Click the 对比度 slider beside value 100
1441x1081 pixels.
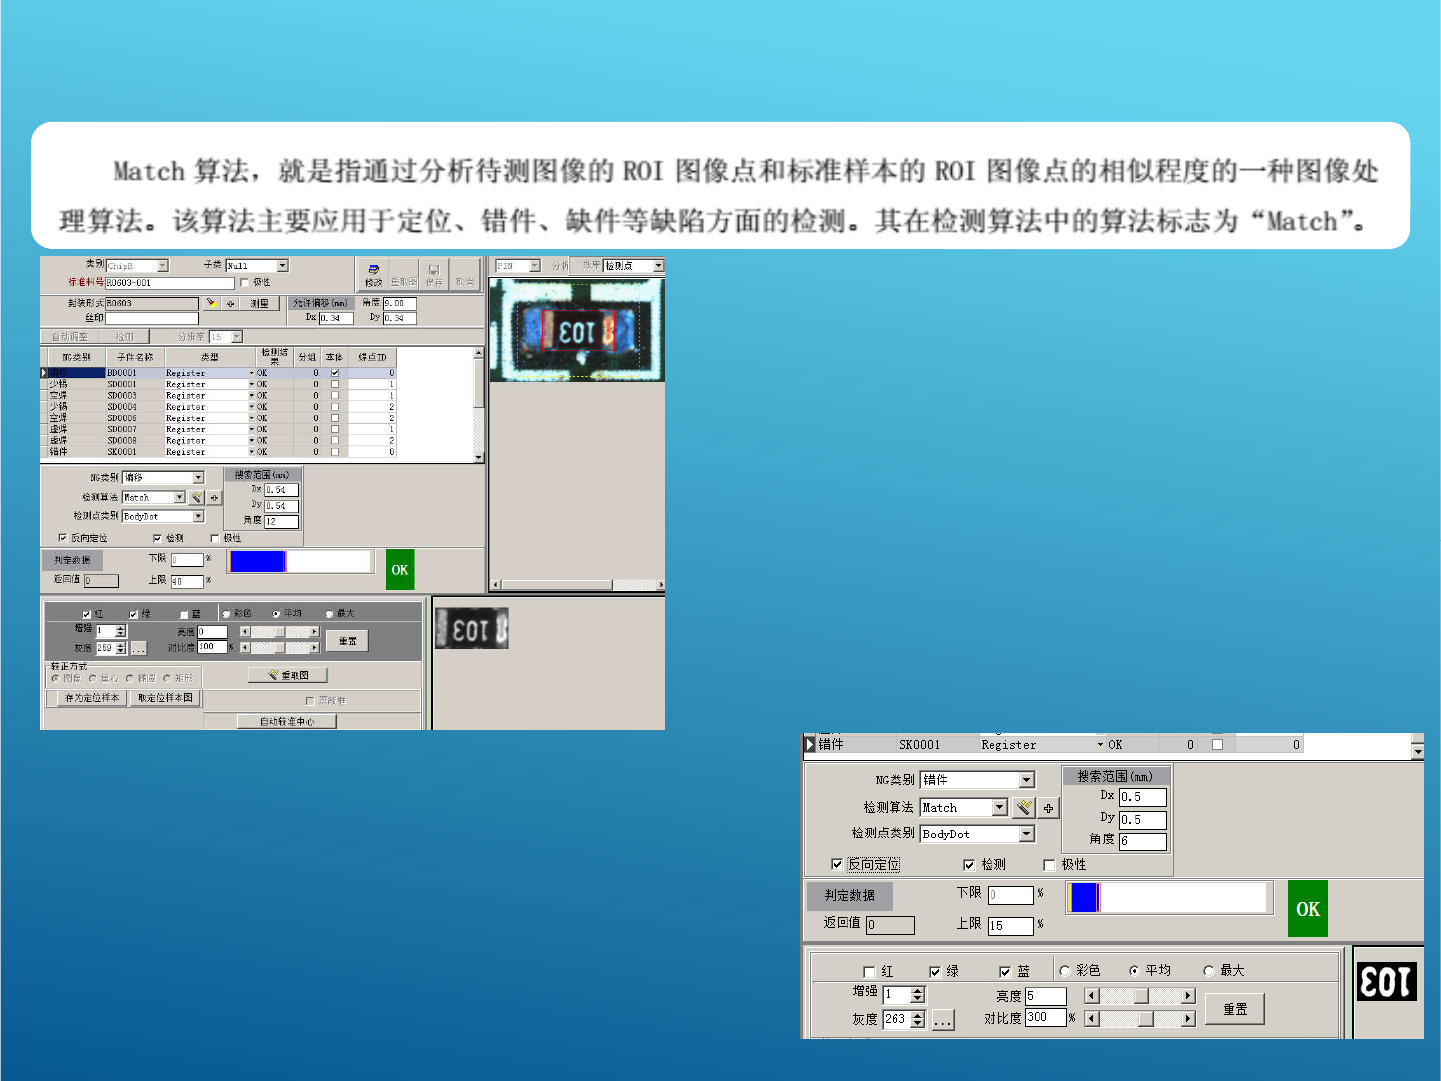280,648
